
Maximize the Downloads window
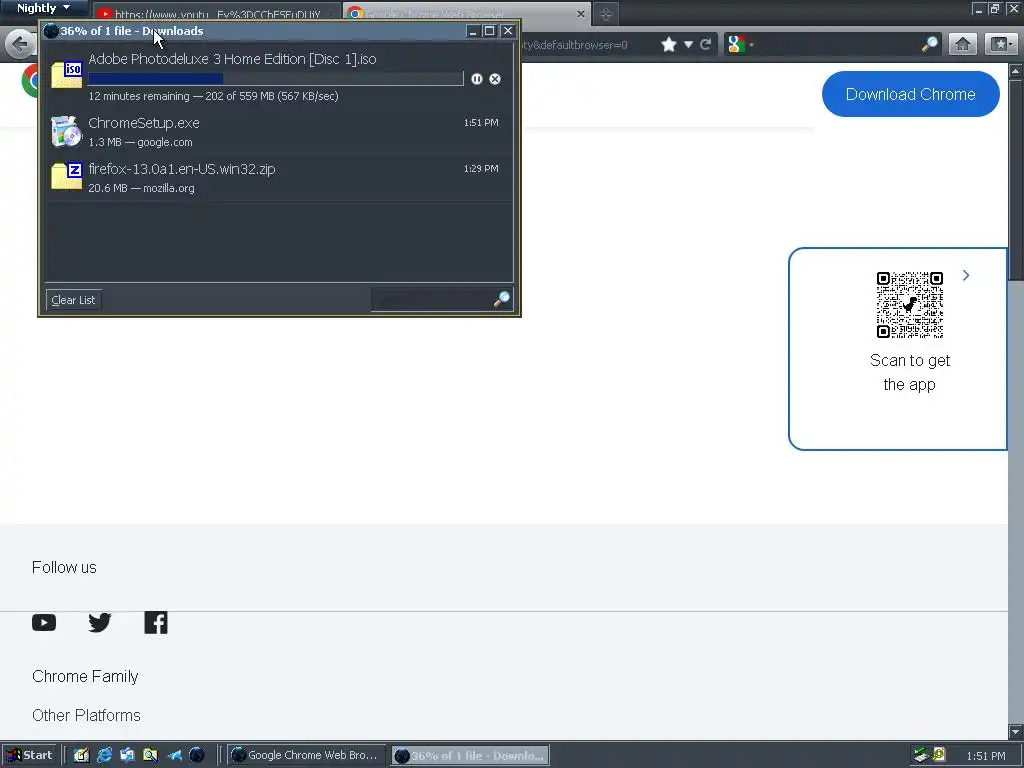point(489,31)
